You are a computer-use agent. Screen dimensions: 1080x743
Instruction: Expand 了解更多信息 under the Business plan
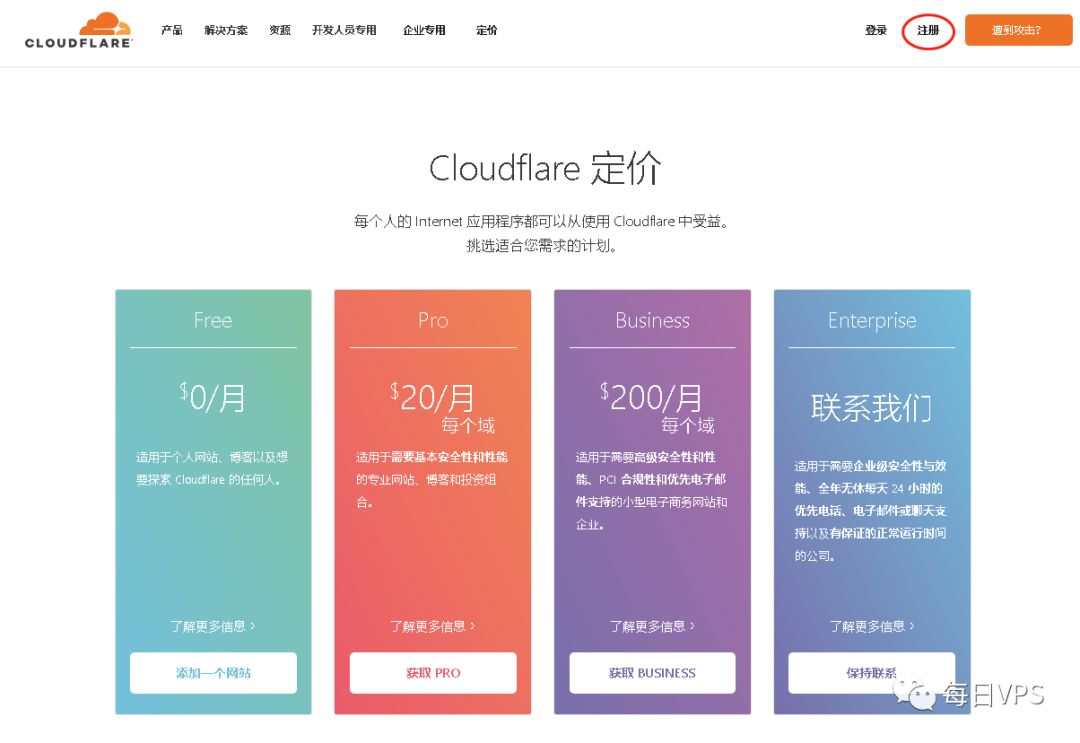pos(652,626)
